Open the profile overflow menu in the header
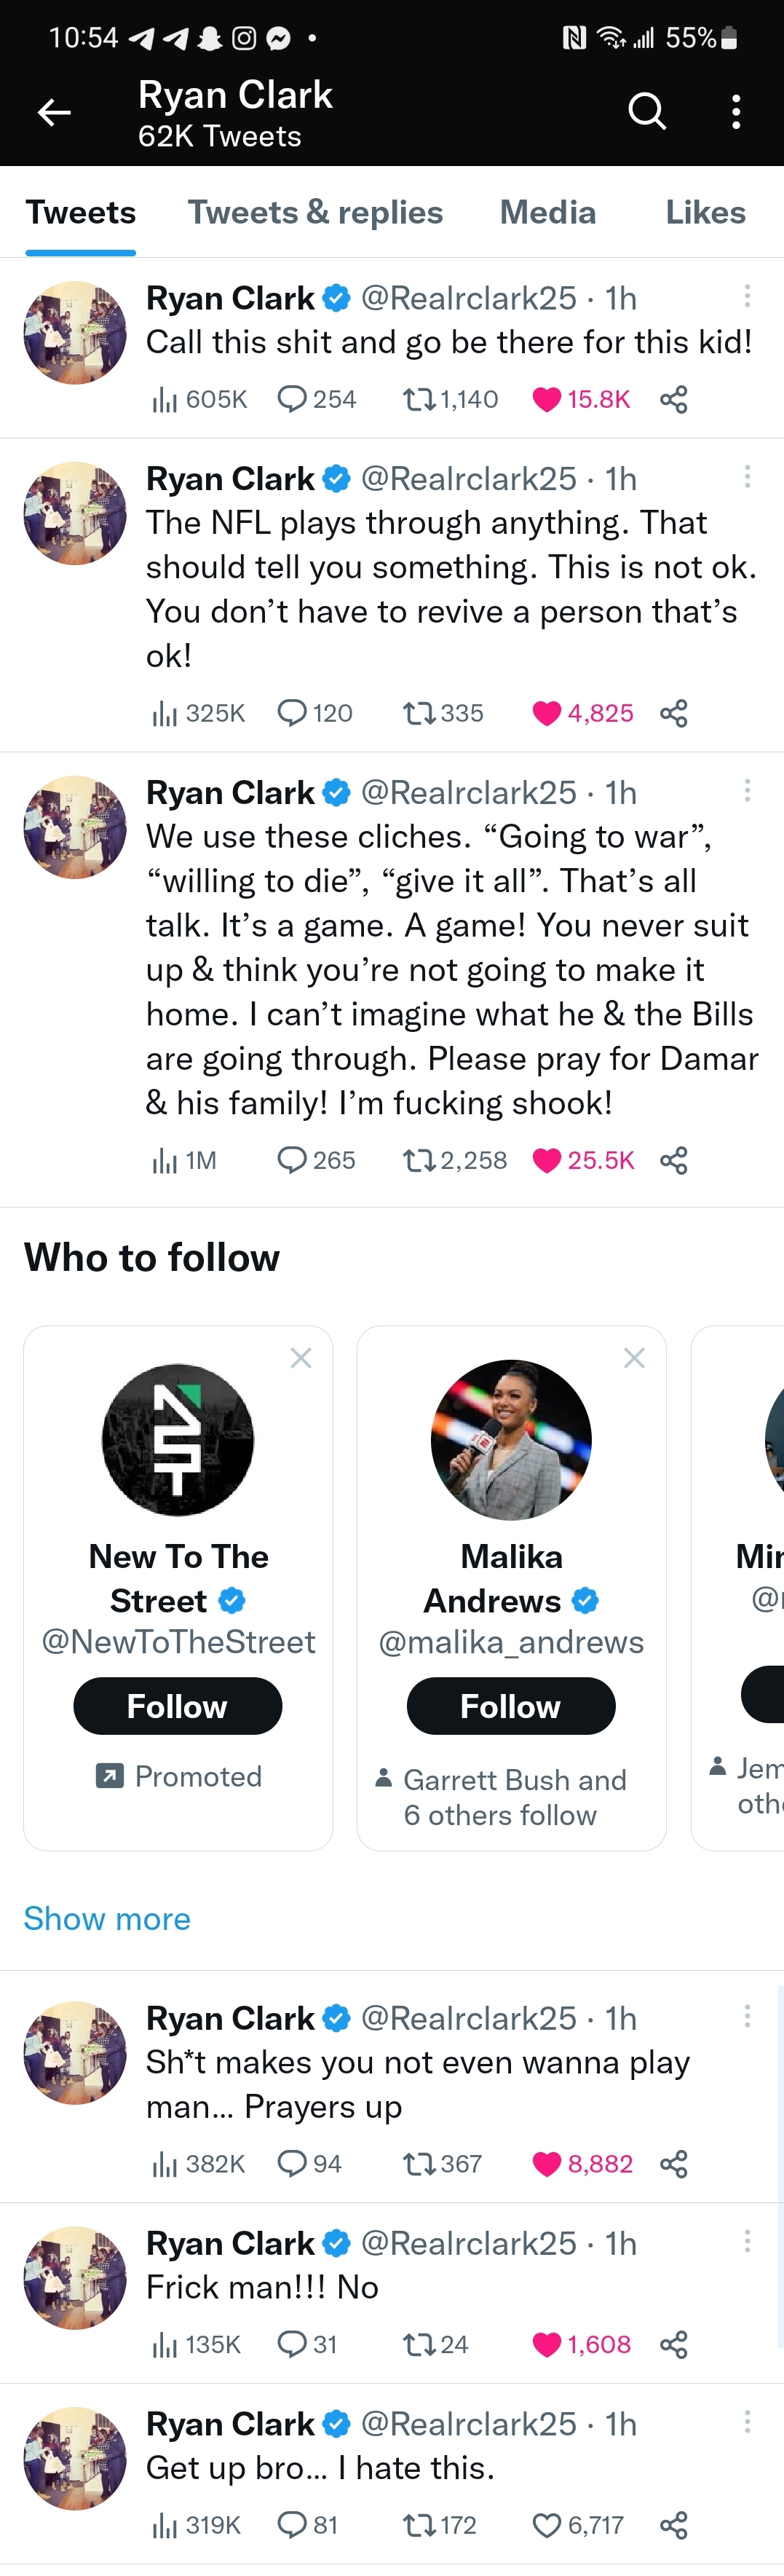 [x=736, y=112]
